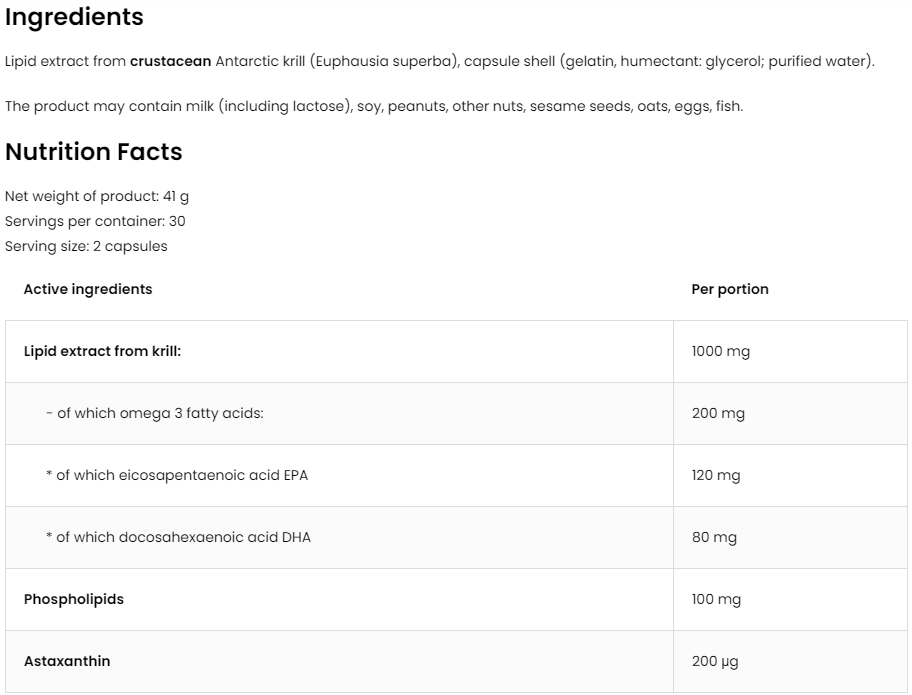Click the Per portion column header

(x=730, y=289)
